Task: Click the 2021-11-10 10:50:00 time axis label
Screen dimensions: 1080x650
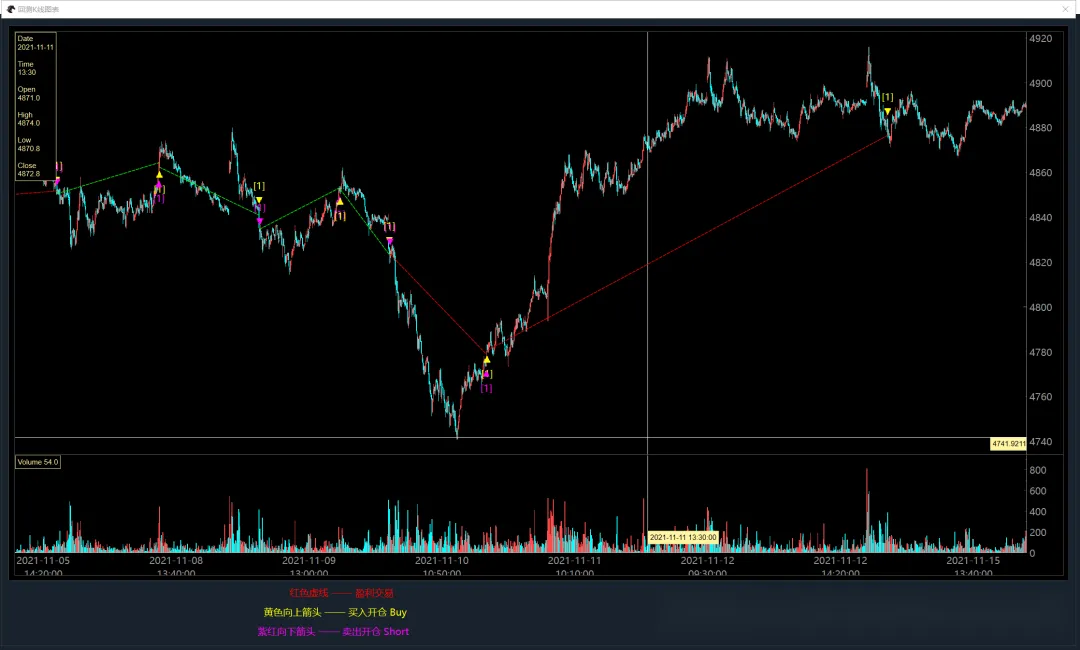Action: [442, 567]
